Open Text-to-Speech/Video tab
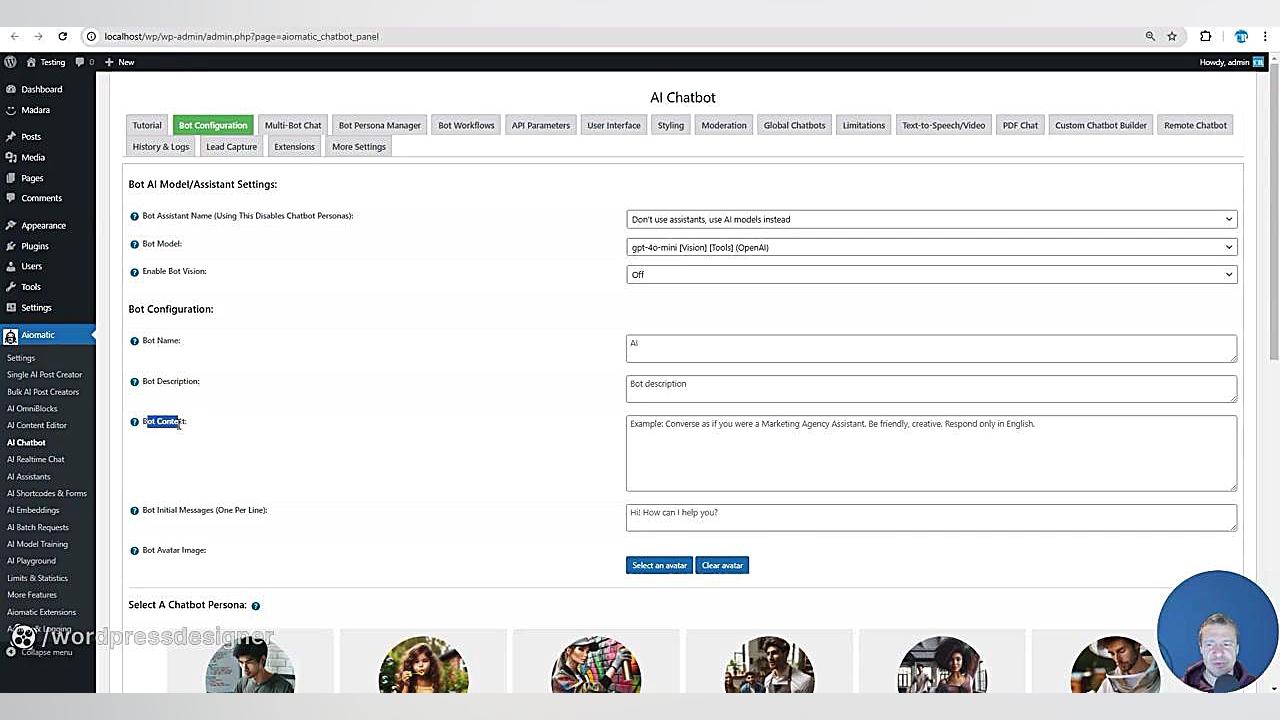This screenshot has height=720, width=1280. 944,125
